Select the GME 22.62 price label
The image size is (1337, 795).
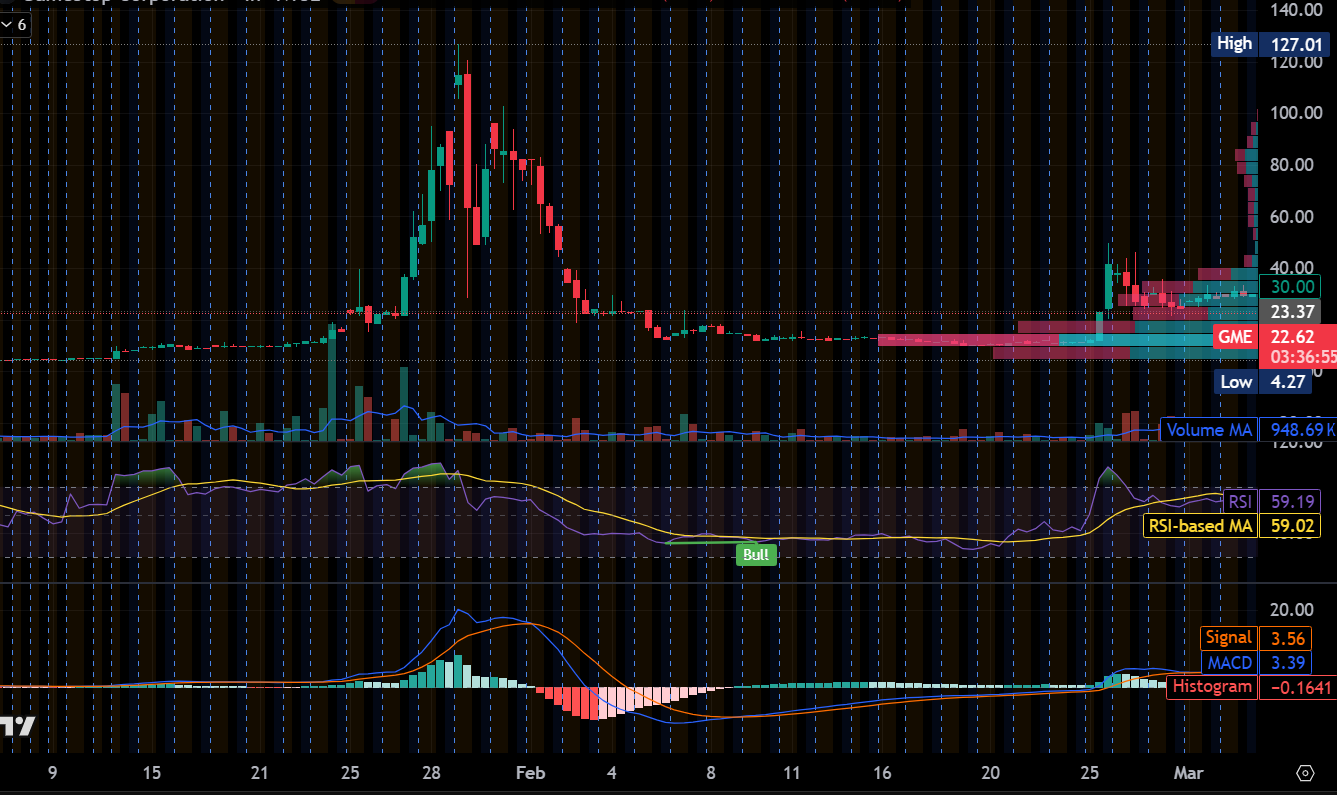[x=1273, y=337]
